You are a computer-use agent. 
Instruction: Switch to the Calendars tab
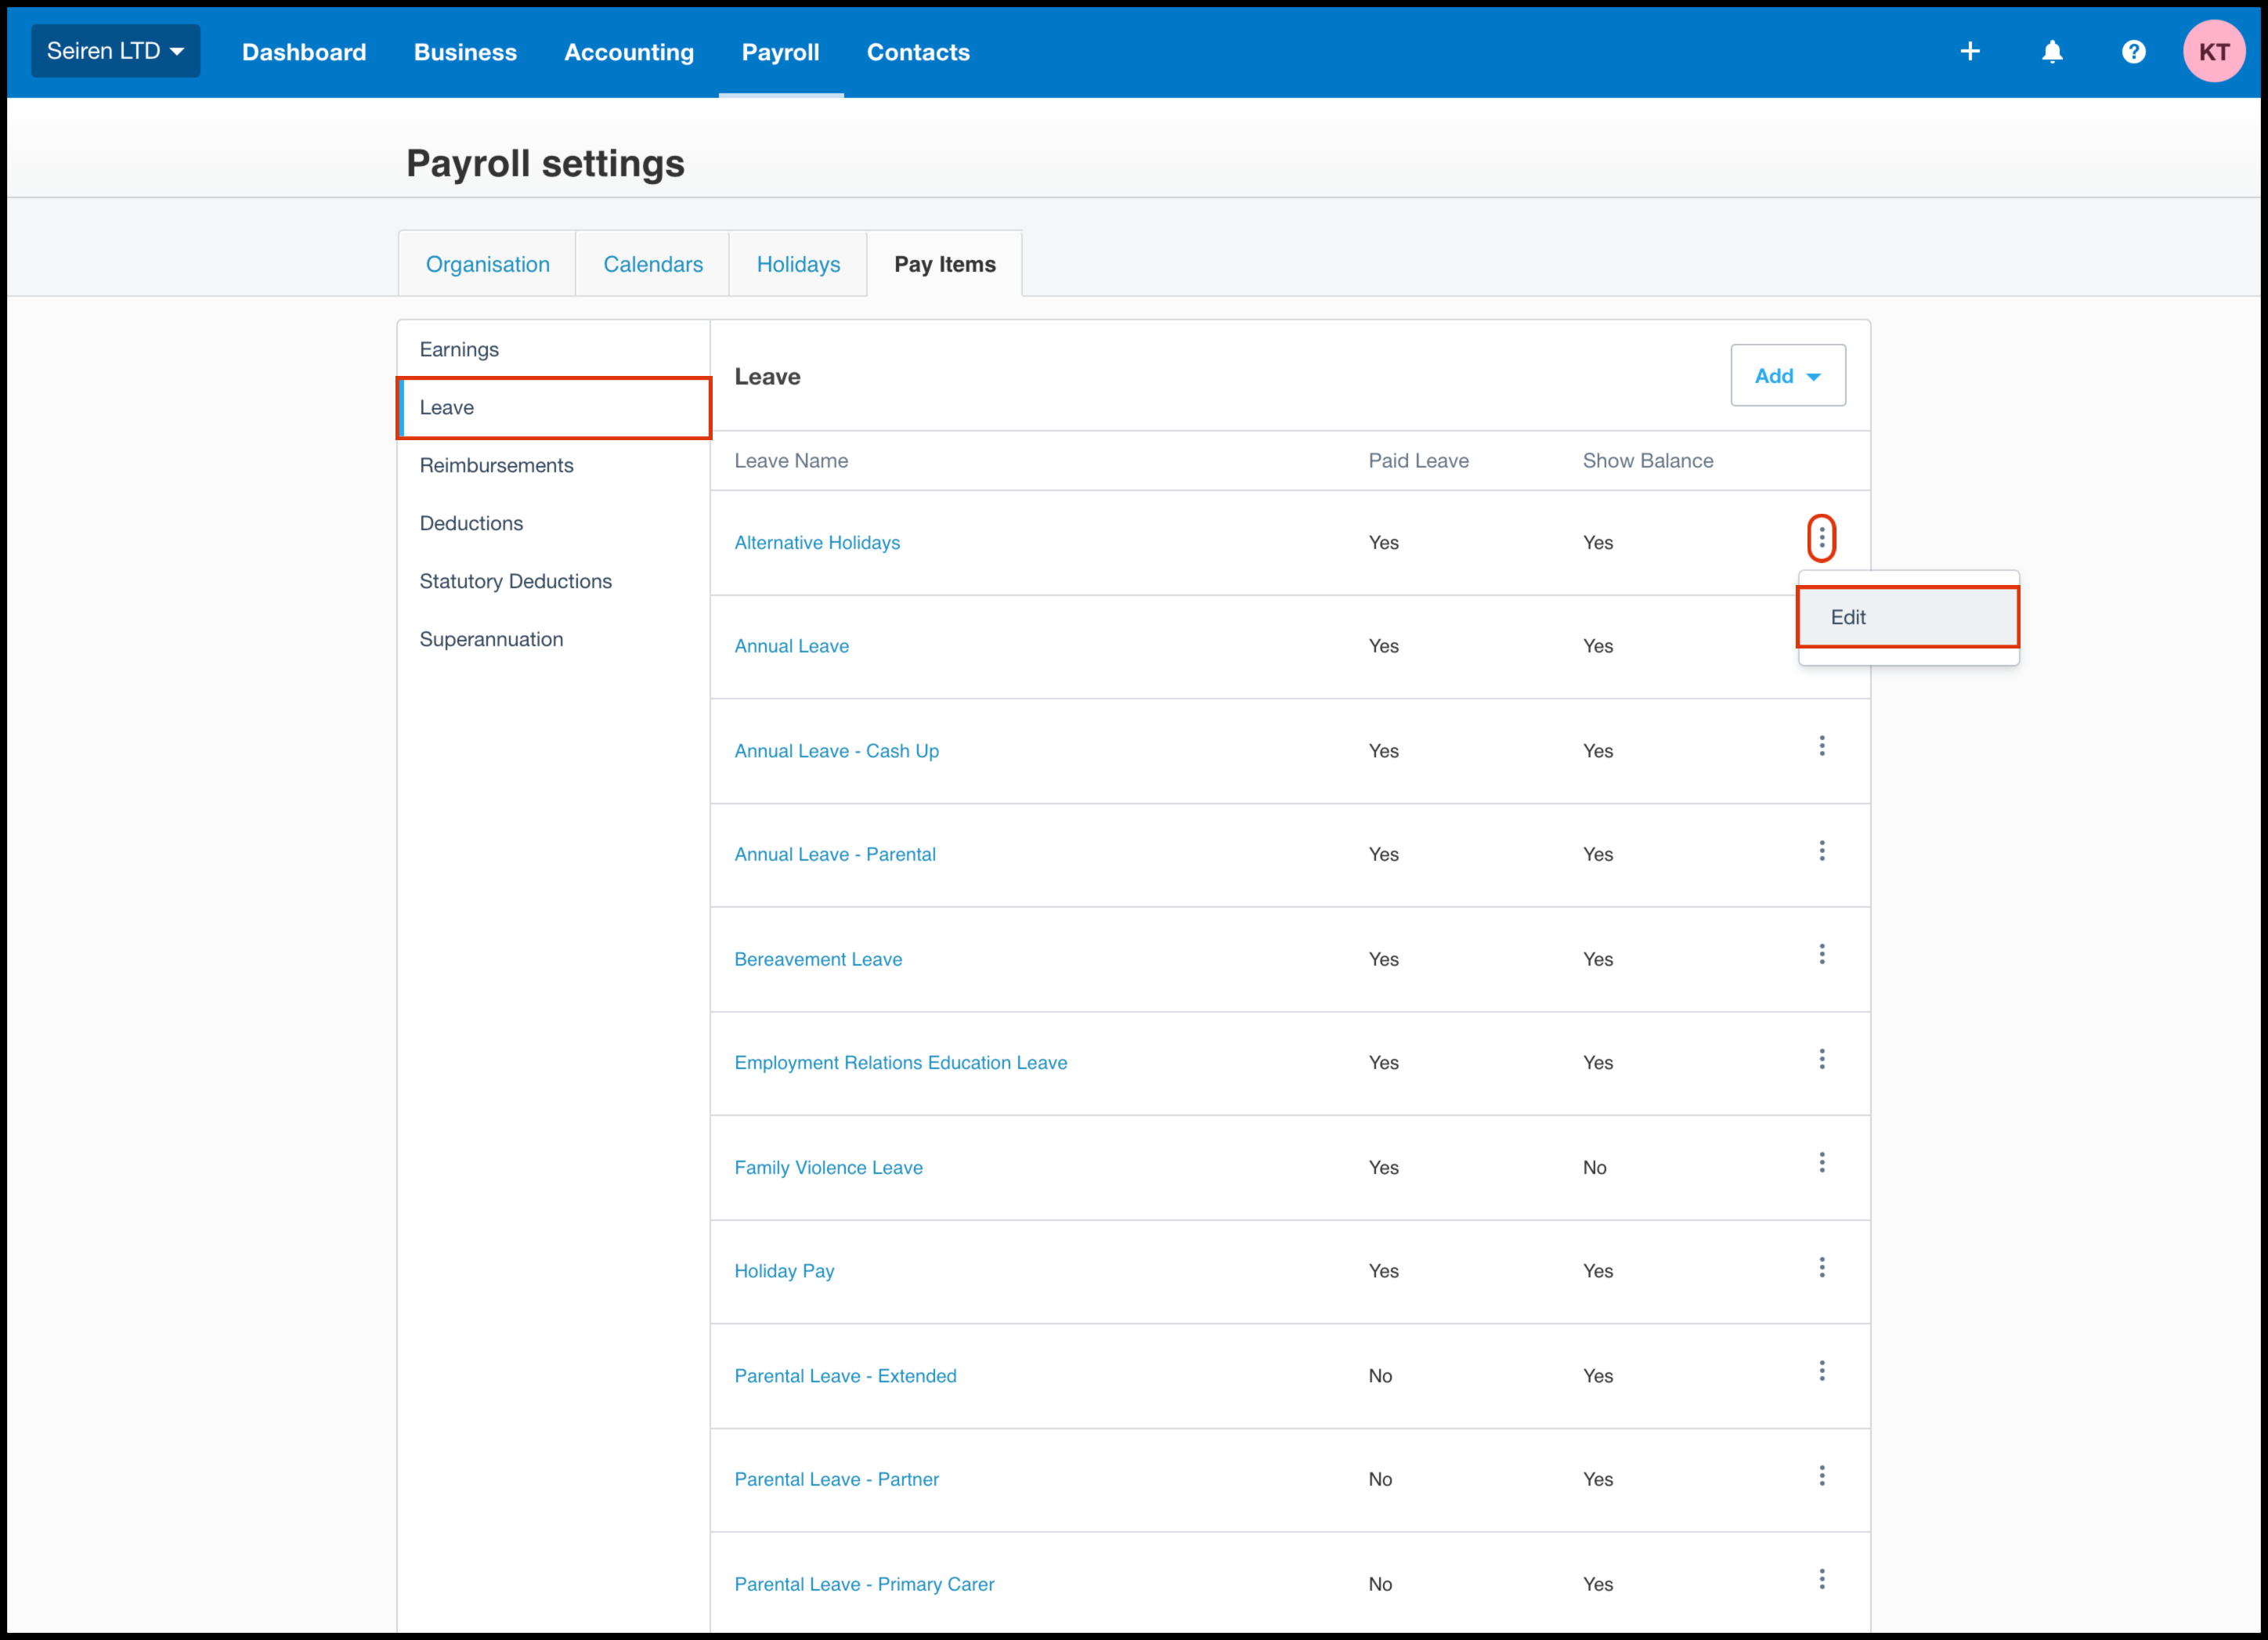pyautogui.click(x=652, y=264)
